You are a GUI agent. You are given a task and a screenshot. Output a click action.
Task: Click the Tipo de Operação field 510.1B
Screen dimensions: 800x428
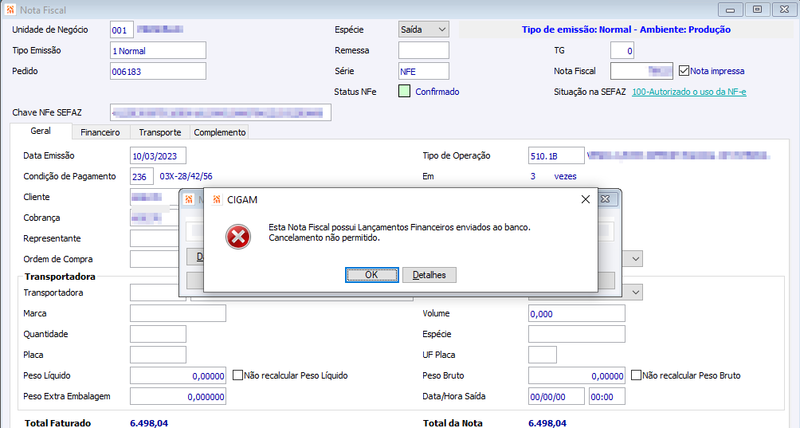[556, 156]
